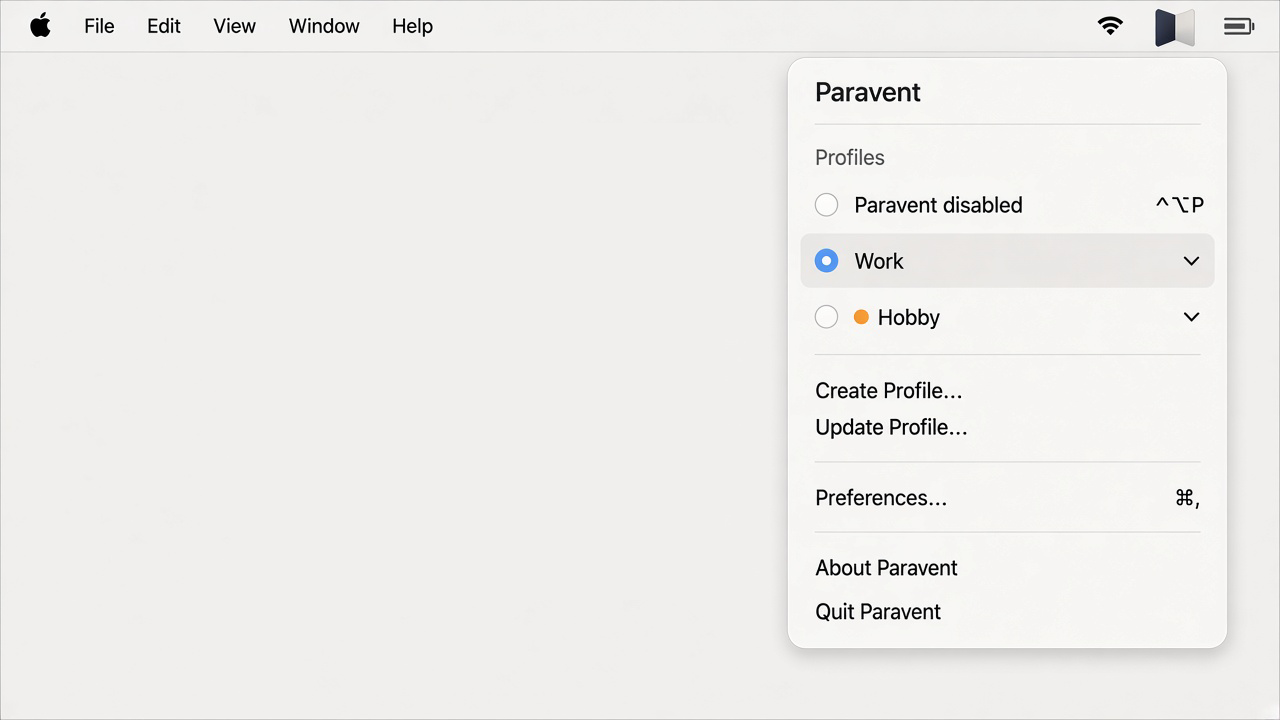Click the Wi-Fi status icon
The height and width of the screenshot is (720, 1280).
[x=1110, y=26]
